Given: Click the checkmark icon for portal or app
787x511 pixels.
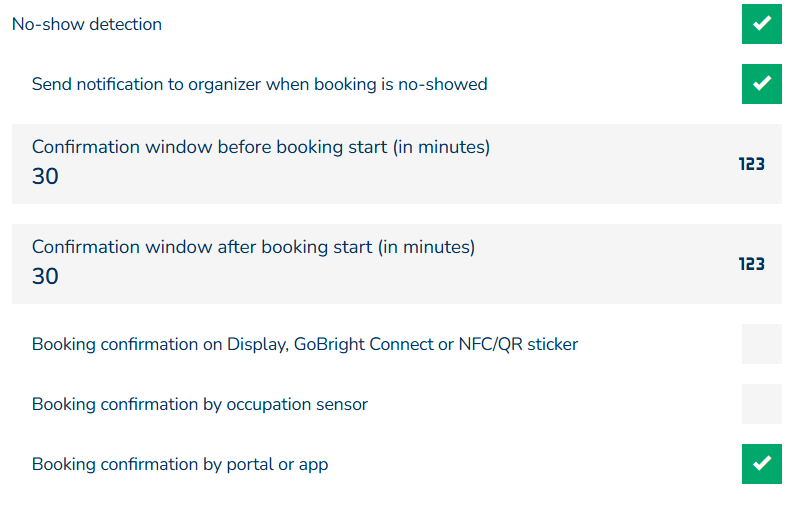Looking at the screenshot, I should 761,464.
